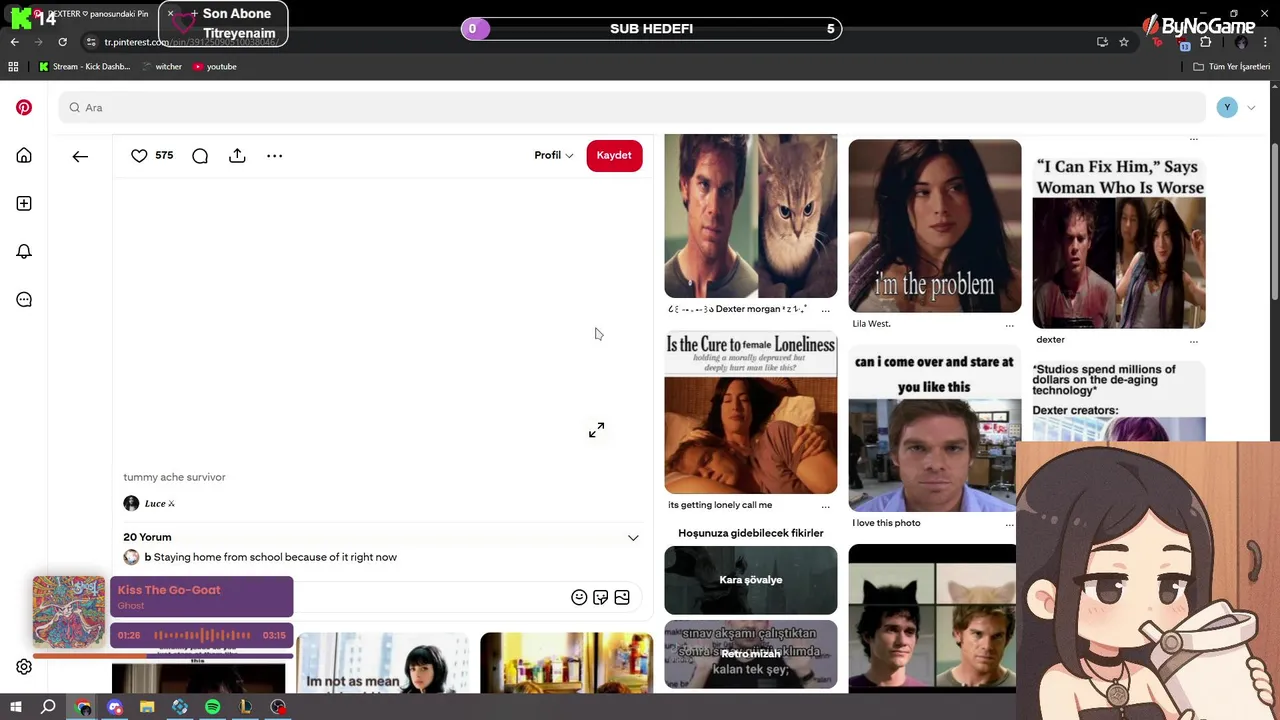Click 'tummy ache survivor' pin title
Viewport: 1280px width, 720px height.
(x=174, y=477)
